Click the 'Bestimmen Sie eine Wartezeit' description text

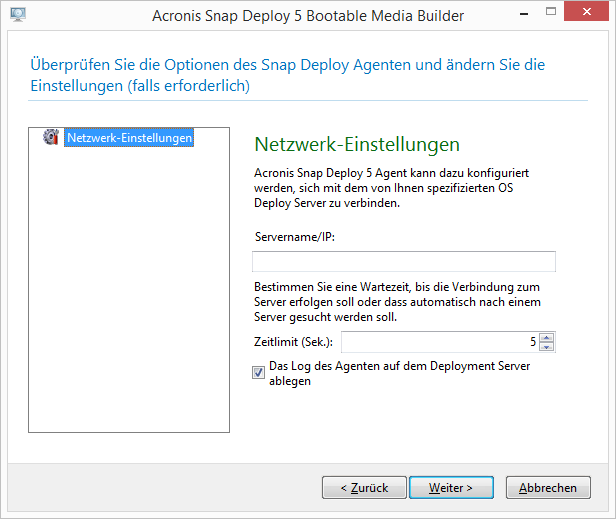click(x=397, y=302)
